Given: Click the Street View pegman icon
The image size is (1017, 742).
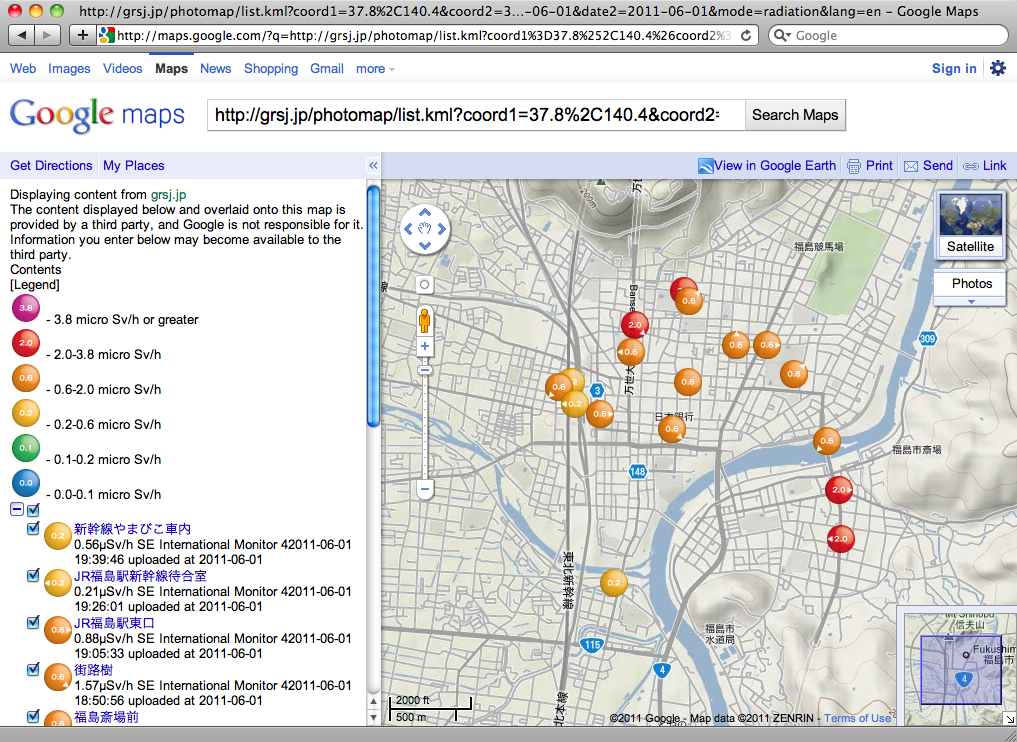Looking at the screenshot, I should click(424, 322).
